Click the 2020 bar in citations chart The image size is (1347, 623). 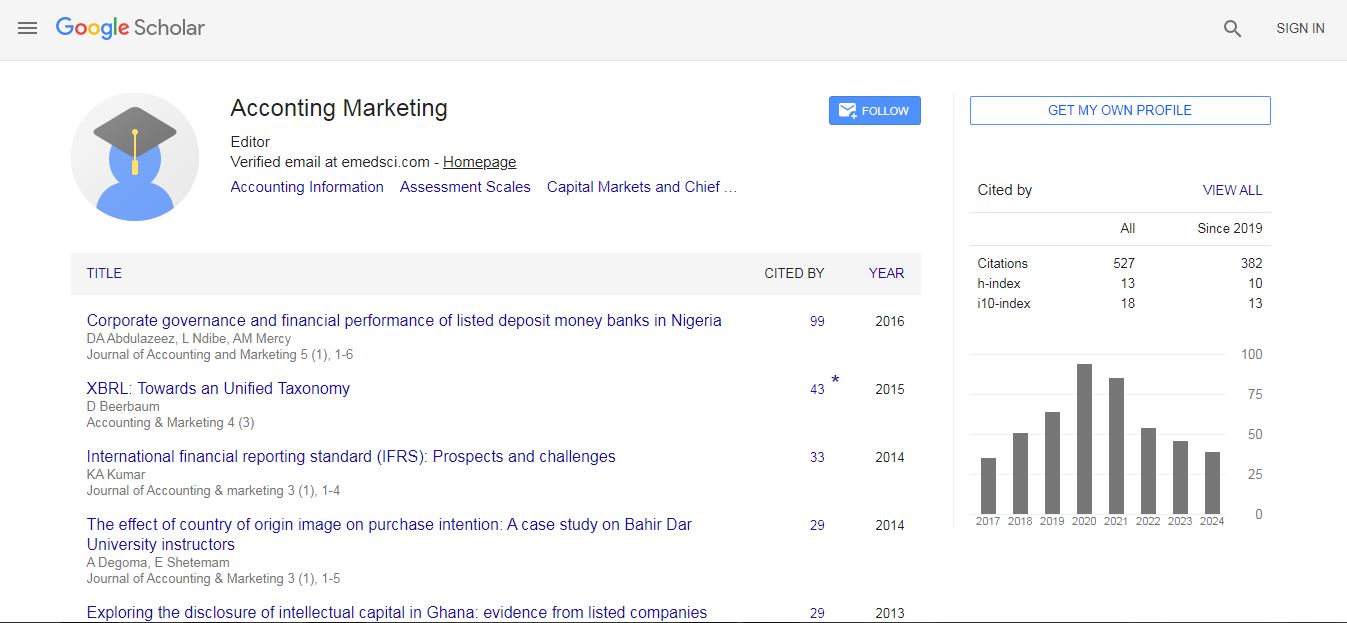tap(1084, 439)
